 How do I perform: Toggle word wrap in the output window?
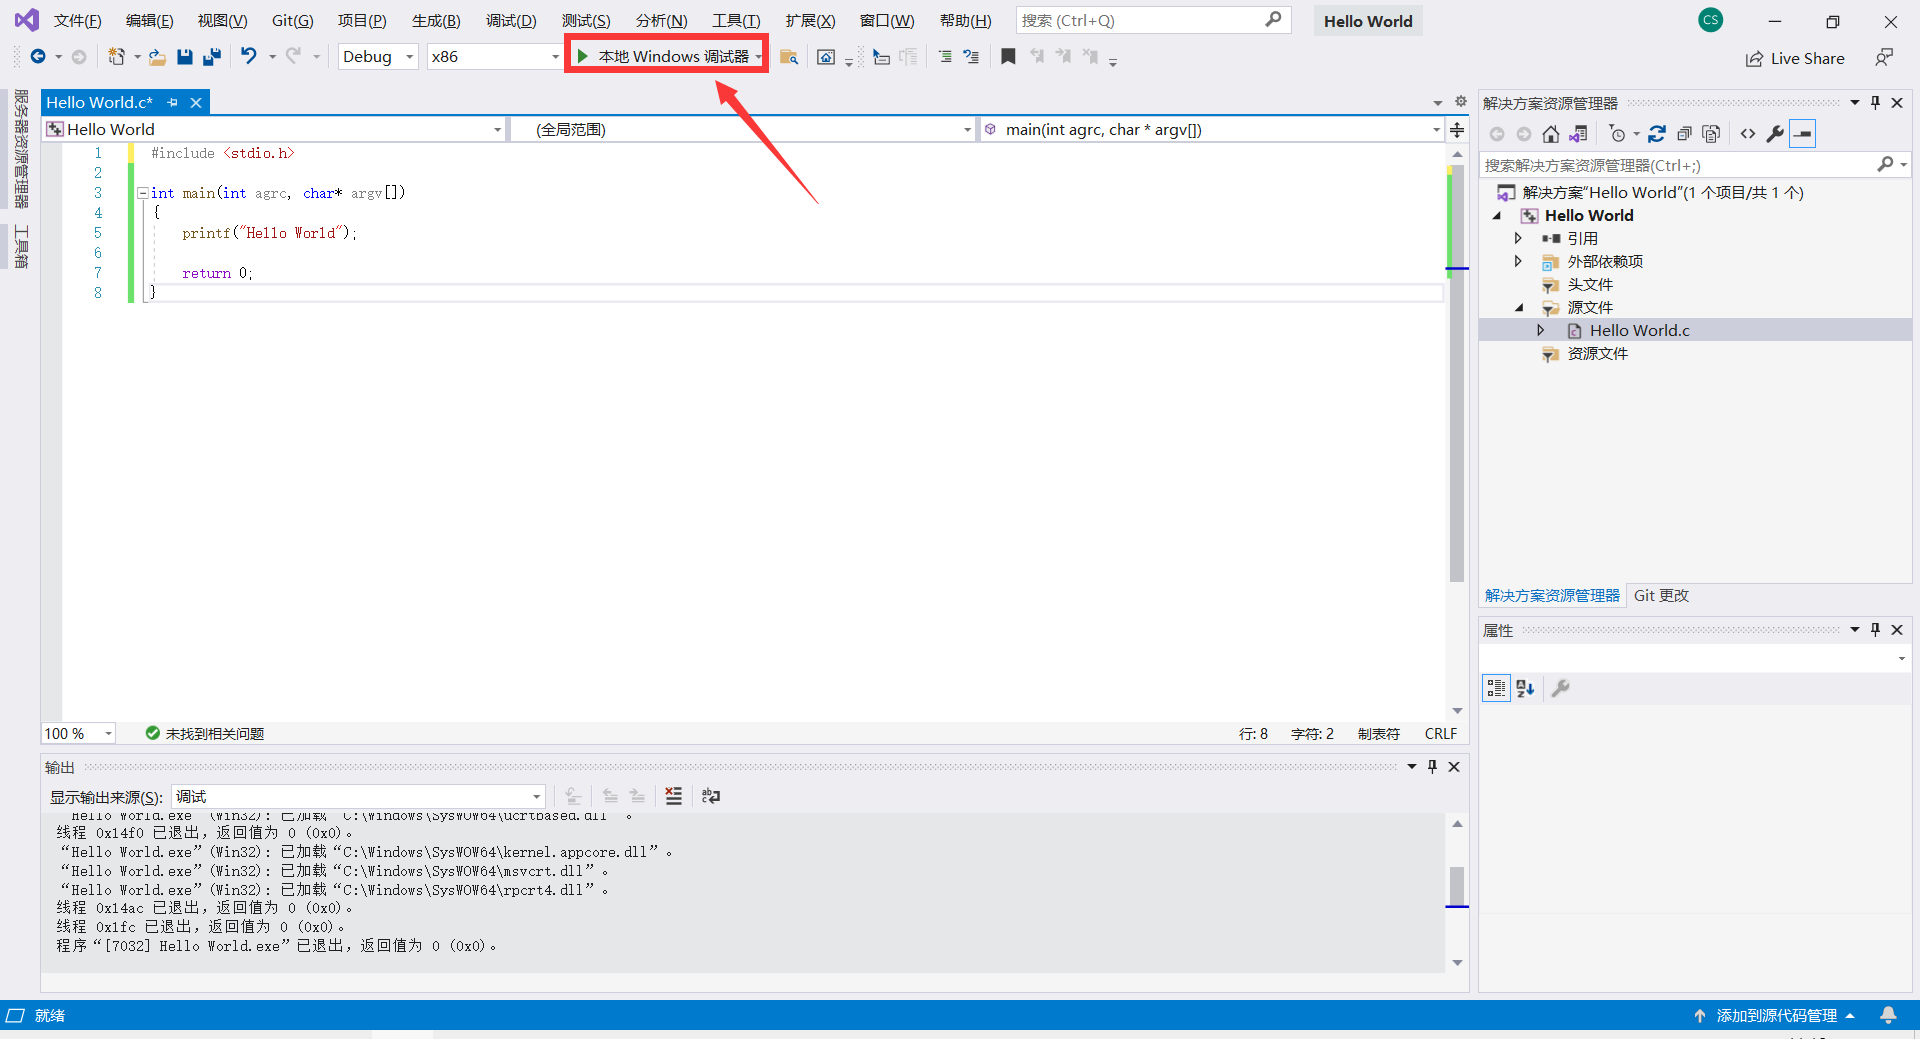click(711, 796)
